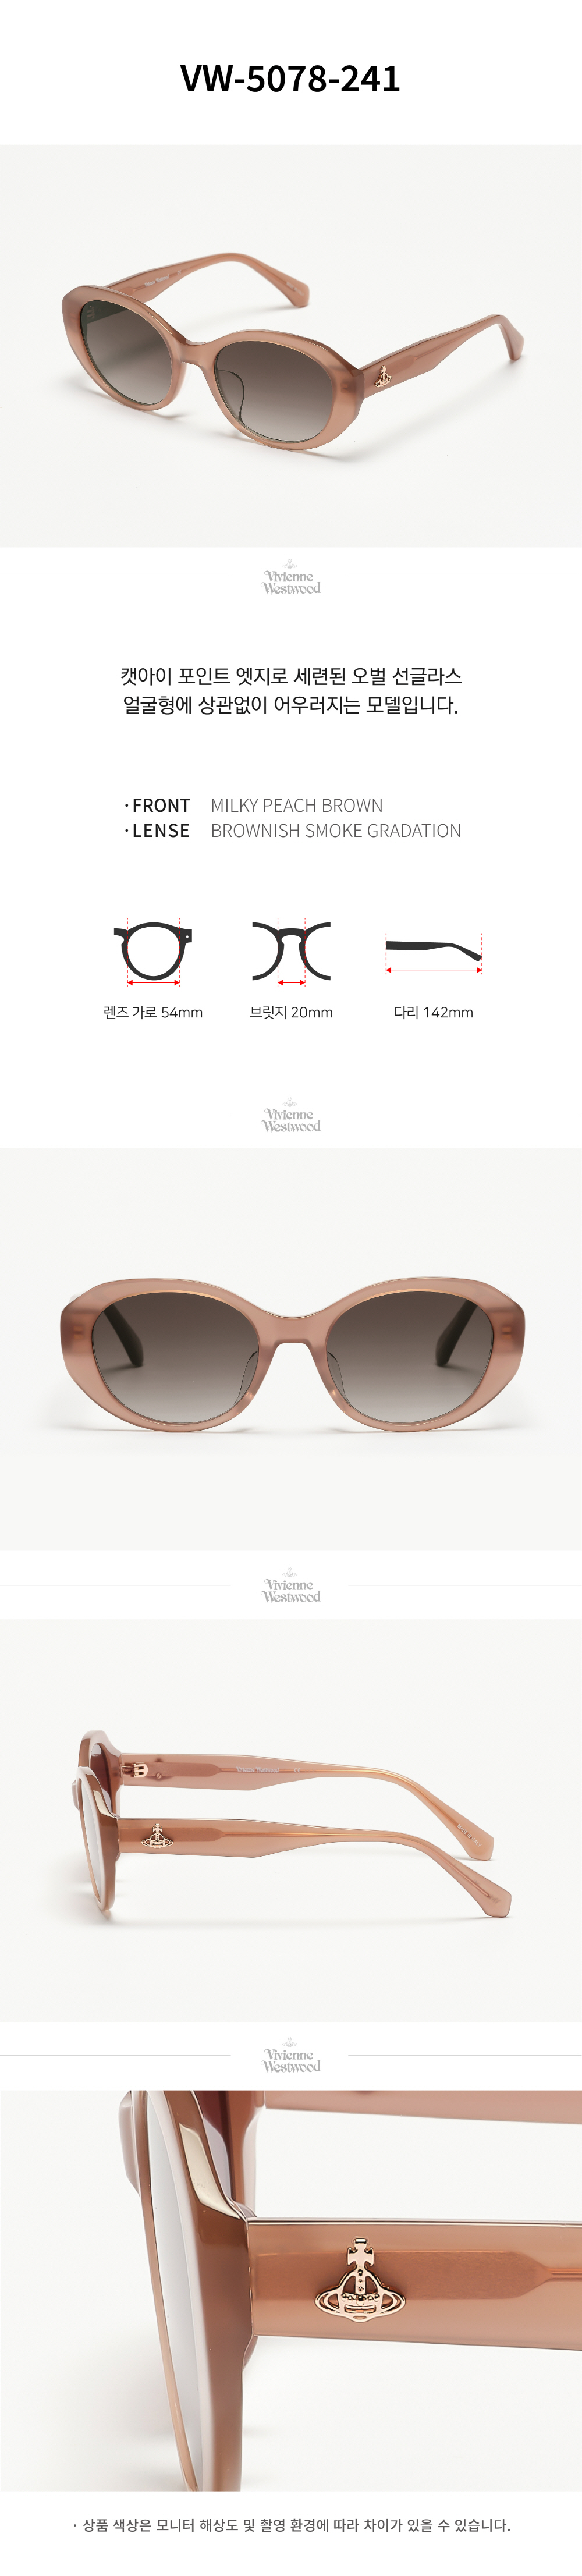Click the FRONT Milky Peach Brown text
Image resolution: width=582 pixels, height=2576 pixels.
[253, 805]
